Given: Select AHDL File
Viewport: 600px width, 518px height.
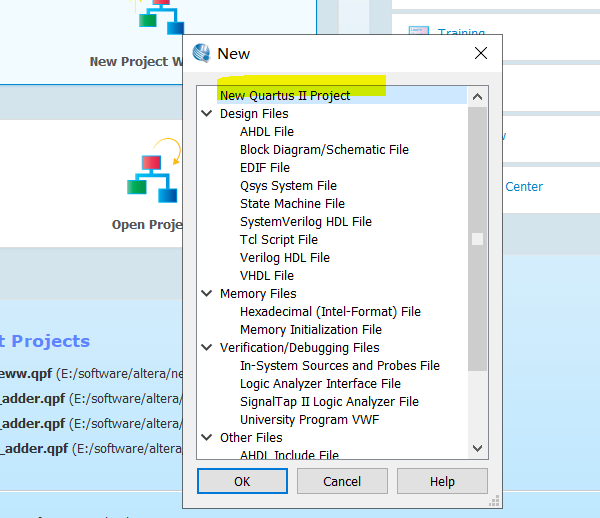Looking at the screenshot, I should pyautogui.click(x=267, y=132).
